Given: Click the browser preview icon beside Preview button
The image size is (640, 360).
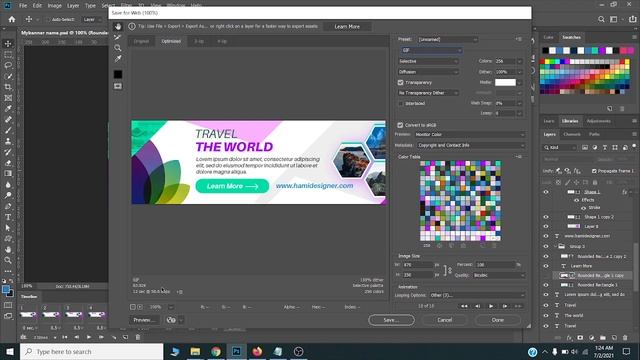Looking at the screenshot, I should coord(171,320).
